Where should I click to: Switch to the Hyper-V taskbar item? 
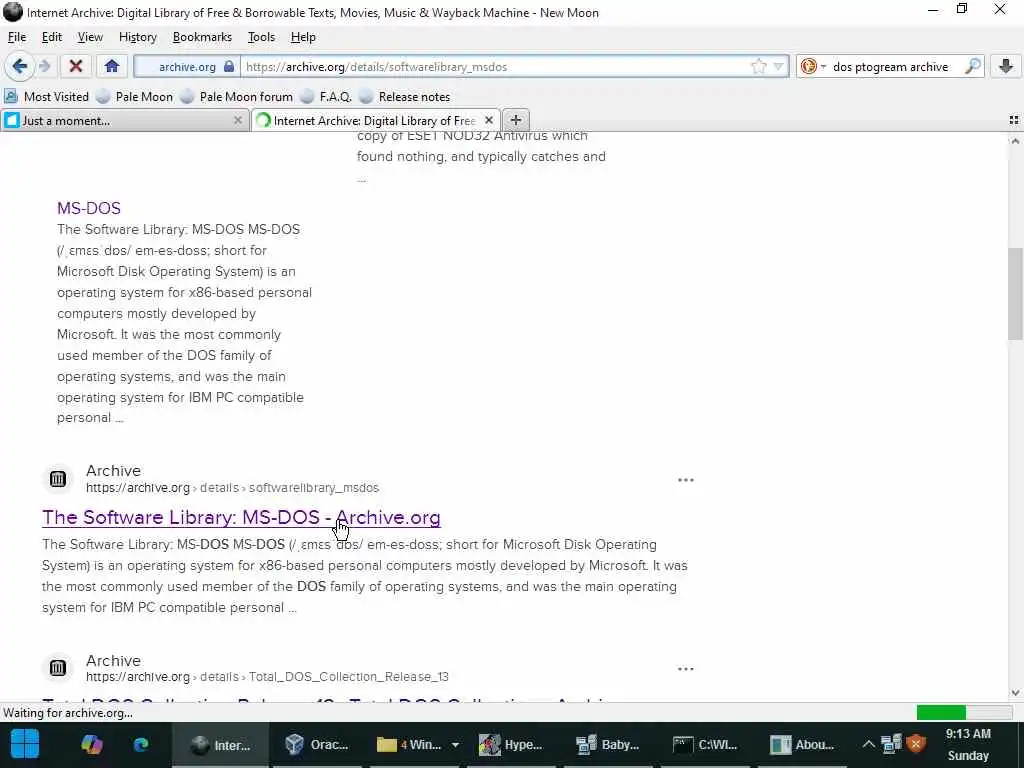[x=511, y=744]
